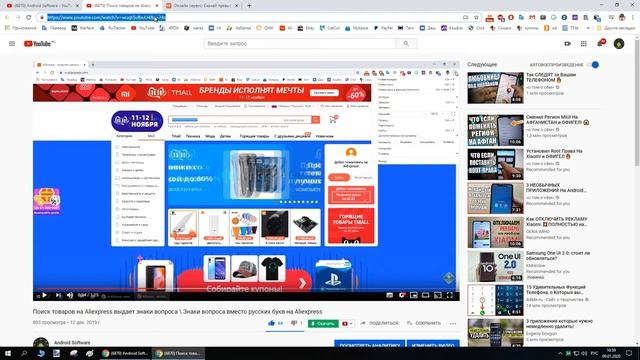Open the RuTracker bookmark

point(112,28)
